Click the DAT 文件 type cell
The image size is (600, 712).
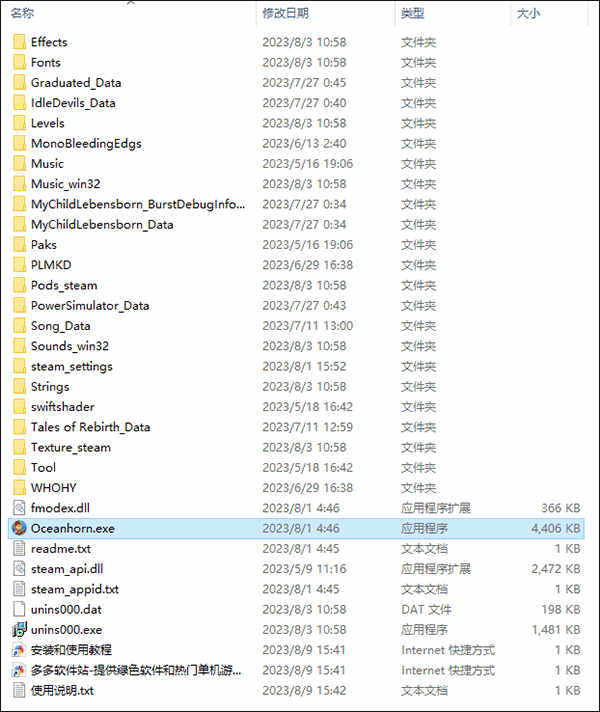click(x=426, y=609)
